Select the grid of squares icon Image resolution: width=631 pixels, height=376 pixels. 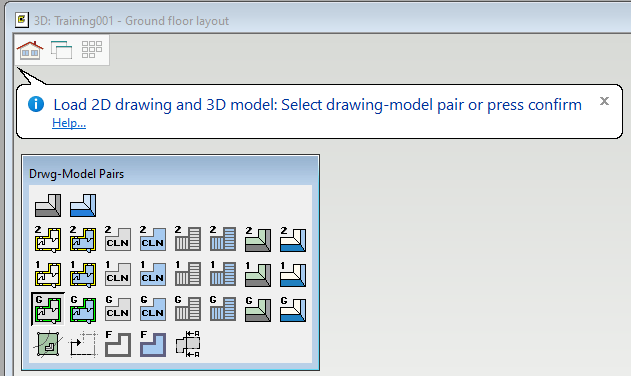click(x=92, y=50)
